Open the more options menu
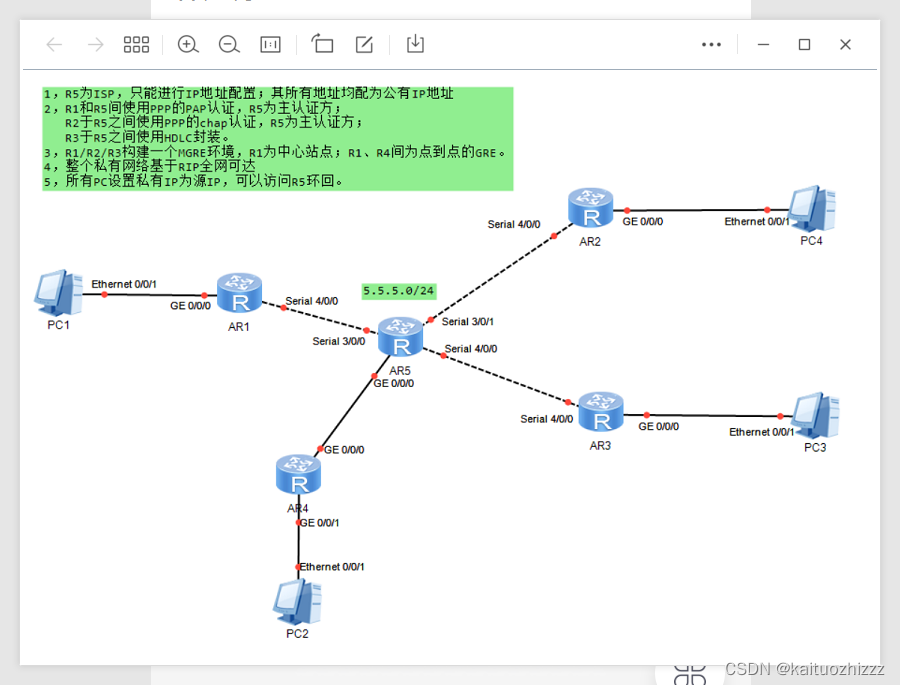The width and height of the screenshot is (900, 685). 711,44
